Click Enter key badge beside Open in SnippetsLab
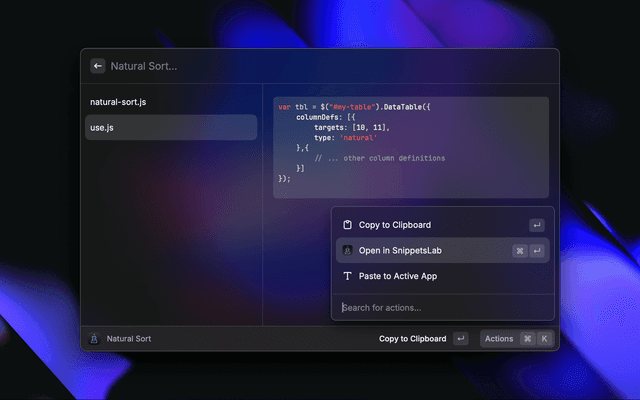 (x=537, y=251)
